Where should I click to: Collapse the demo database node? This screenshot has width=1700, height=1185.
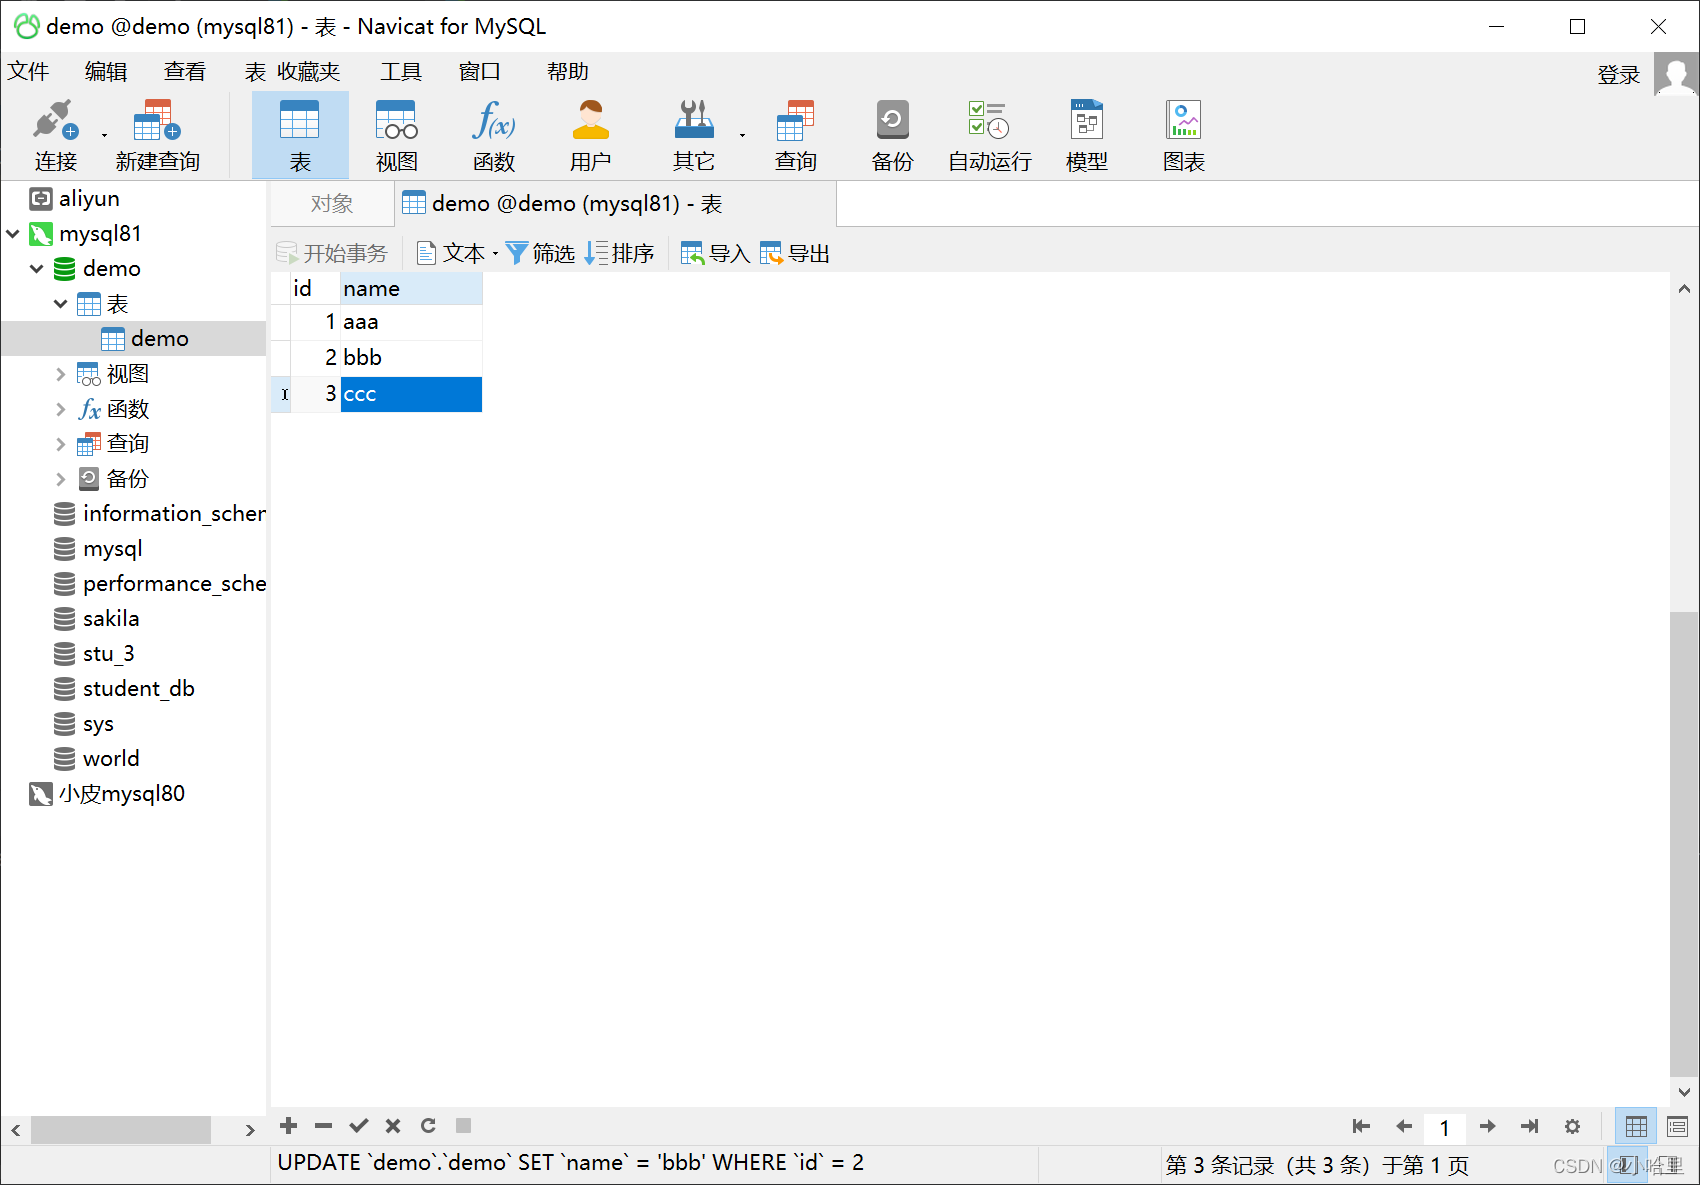pos(37,269)
